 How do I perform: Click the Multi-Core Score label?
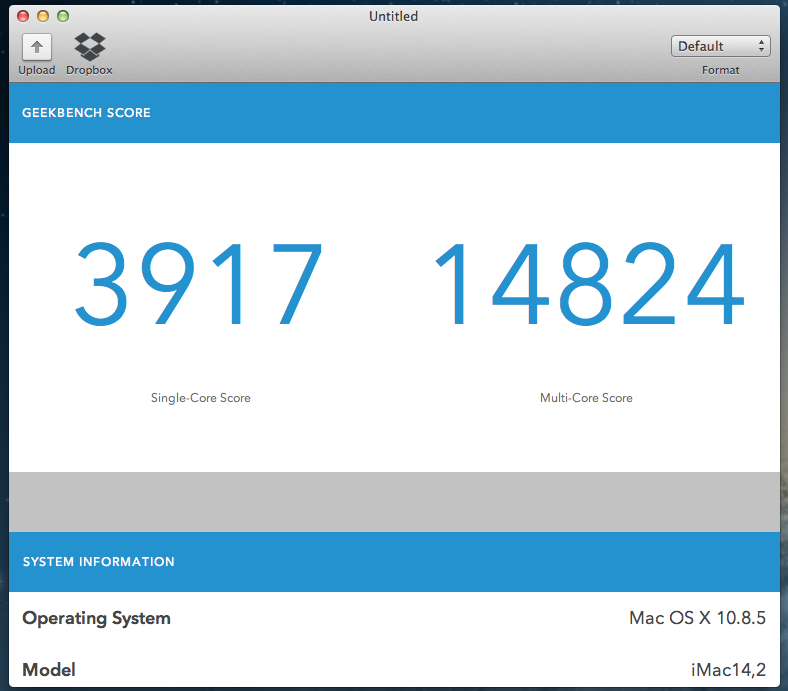coord(586,398)
